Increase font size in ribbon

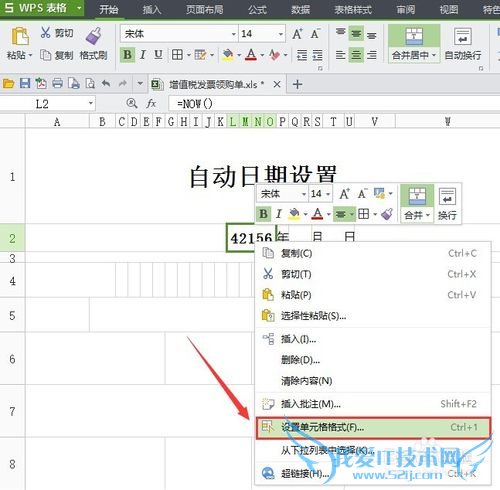pos(297,34)
